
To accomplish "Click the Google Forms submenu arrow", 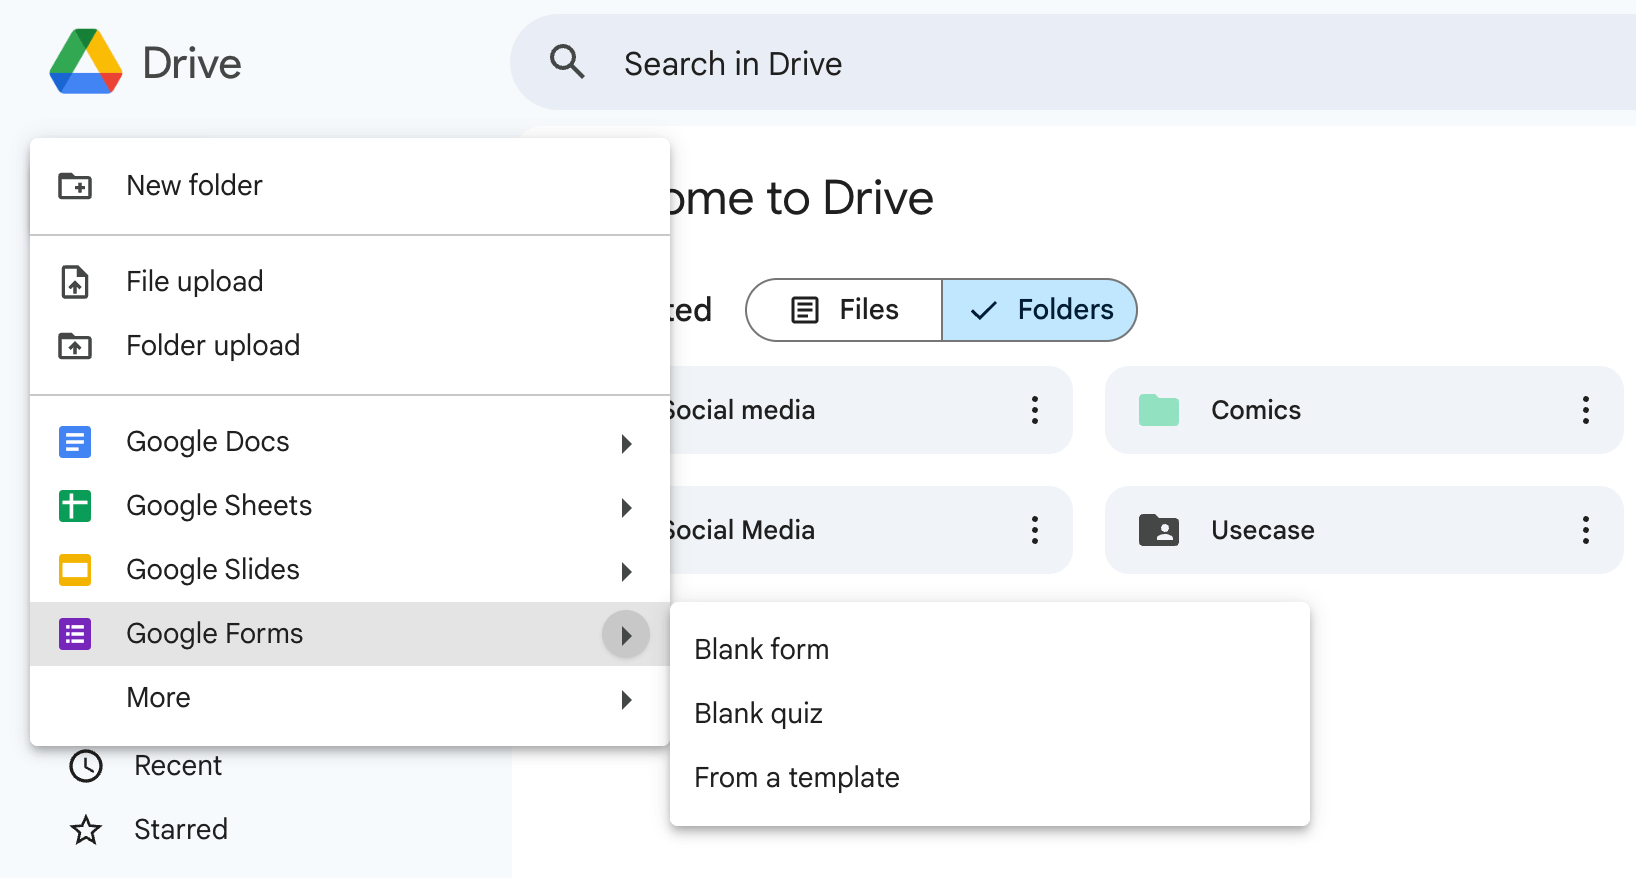I will pos(626,635).
